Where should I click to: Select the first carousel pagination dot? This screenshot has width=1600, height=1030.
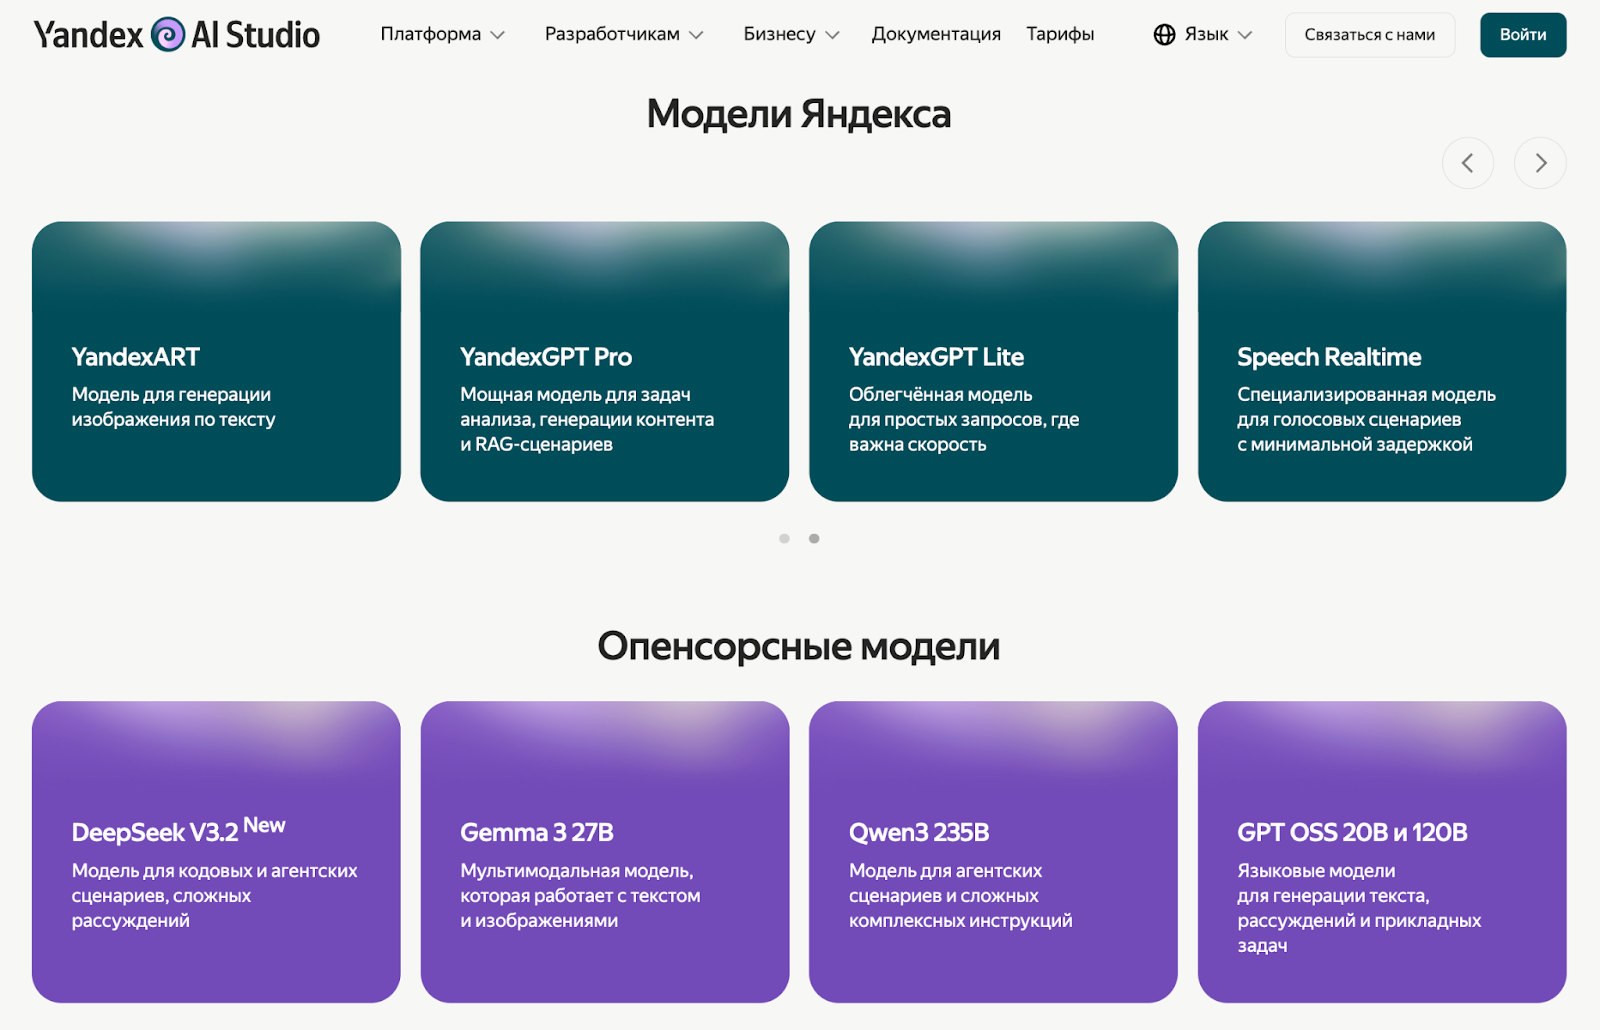784,538
